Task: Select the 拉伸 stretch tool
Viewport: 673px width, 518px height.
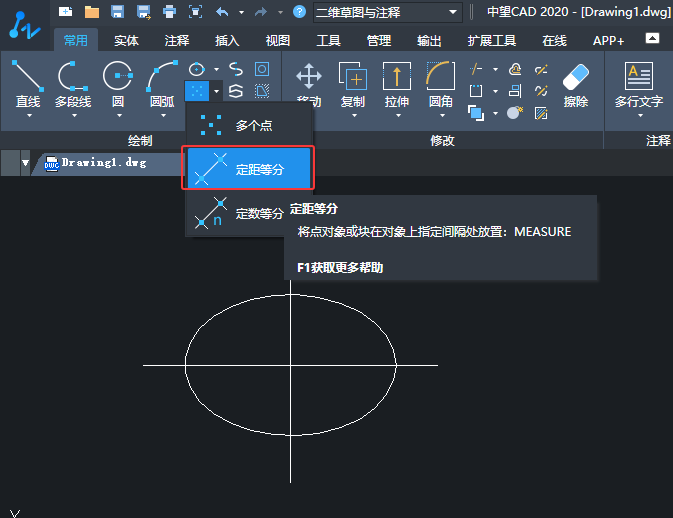Action: point(397,83)
